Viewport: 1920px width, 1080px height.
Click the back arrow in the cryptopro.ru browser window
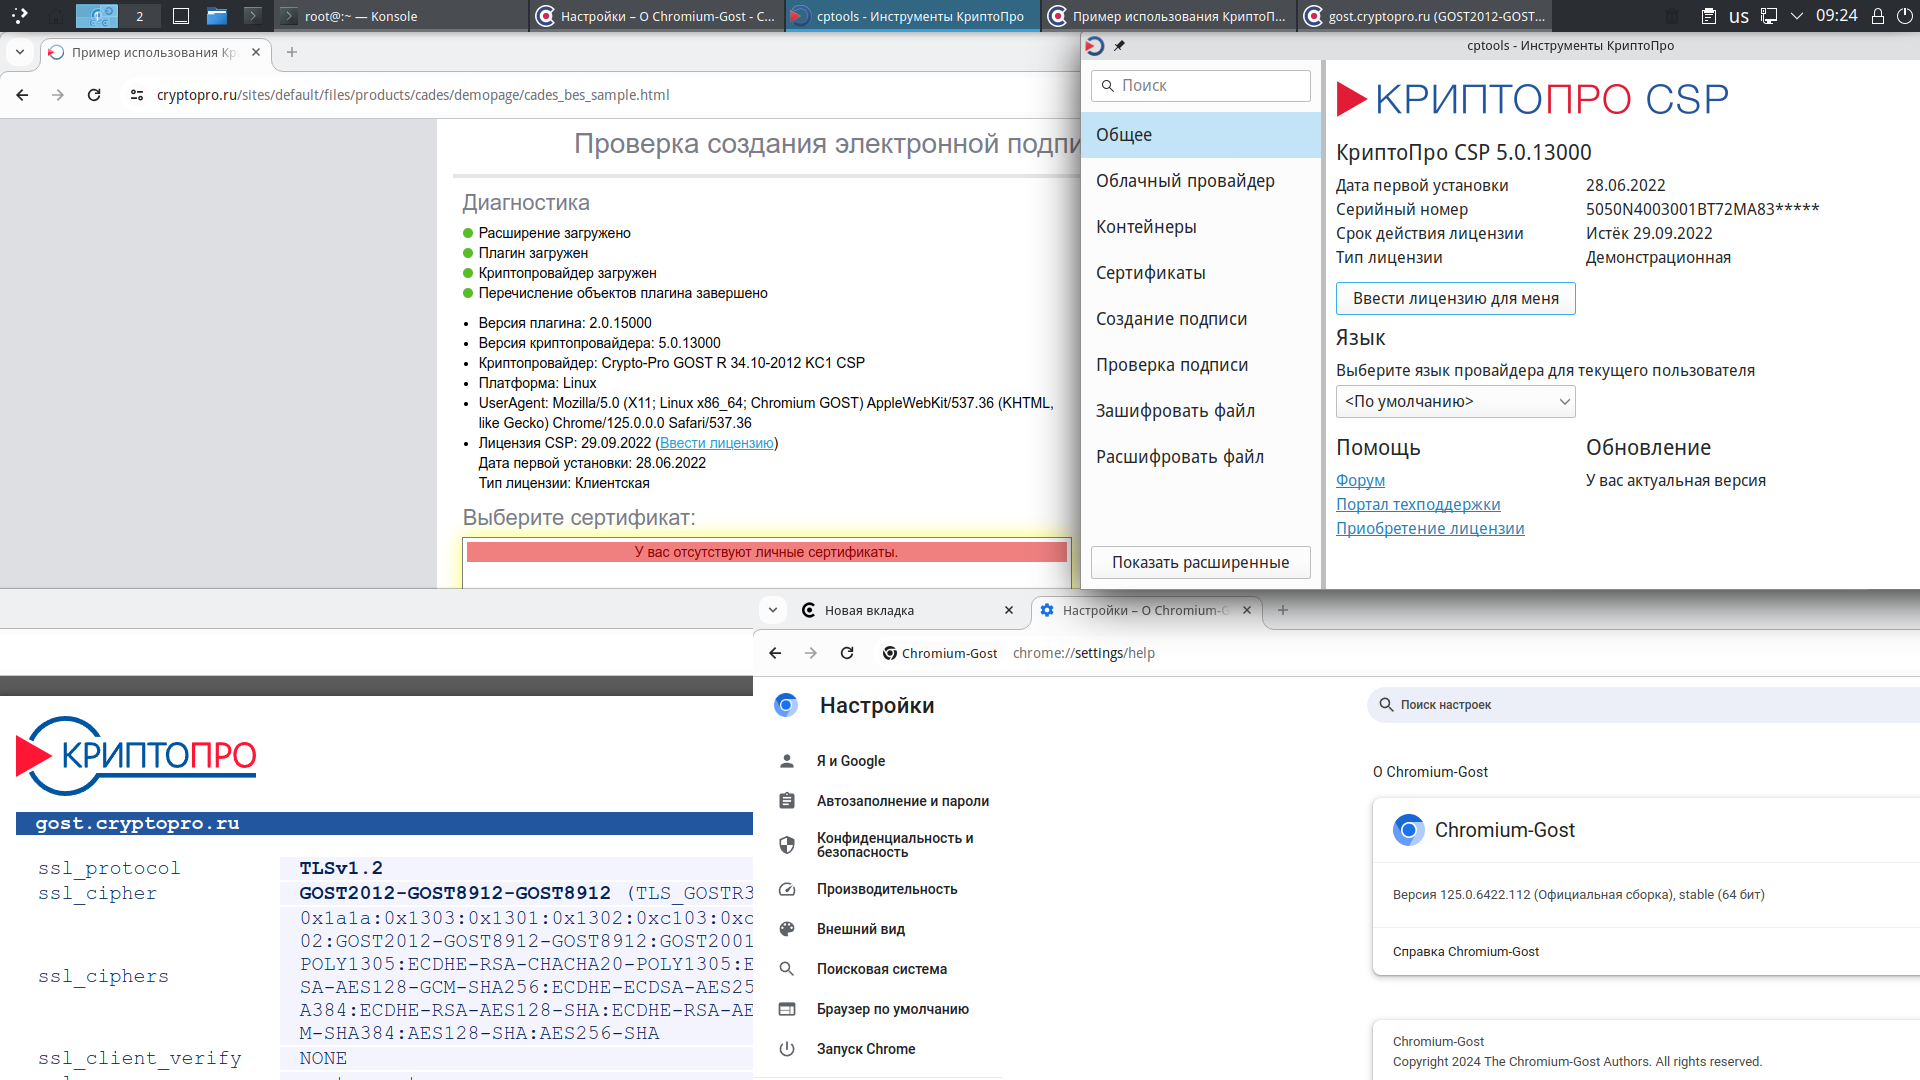point(22,95)
